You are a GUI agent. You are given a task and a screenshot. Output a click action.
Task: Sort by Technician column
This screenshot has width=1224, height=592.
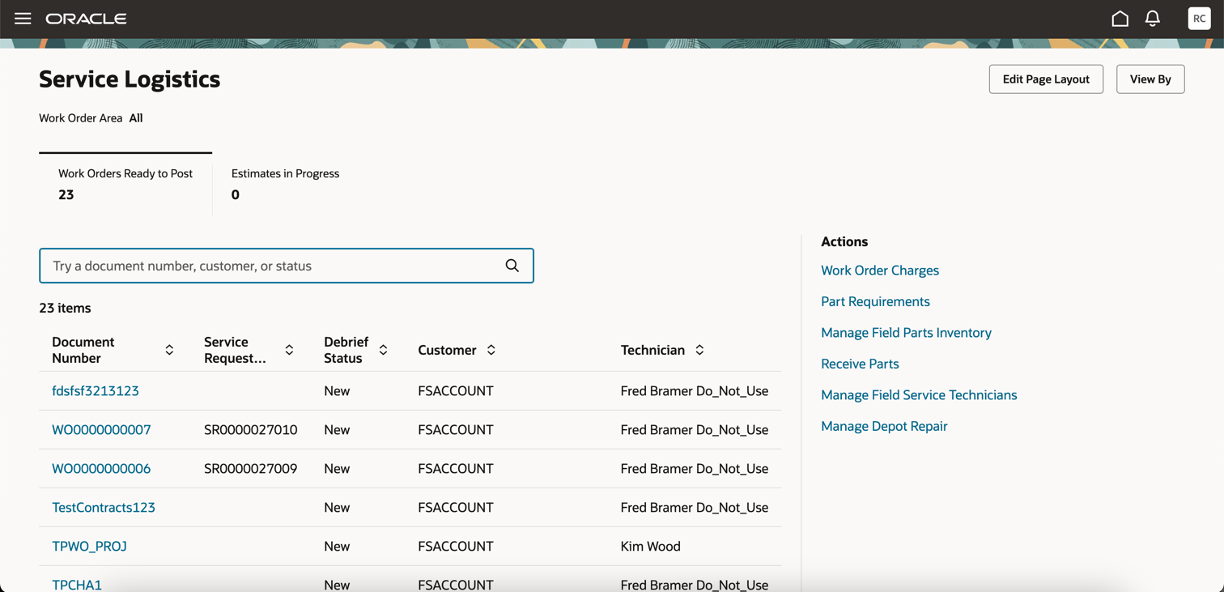[699, 350]
